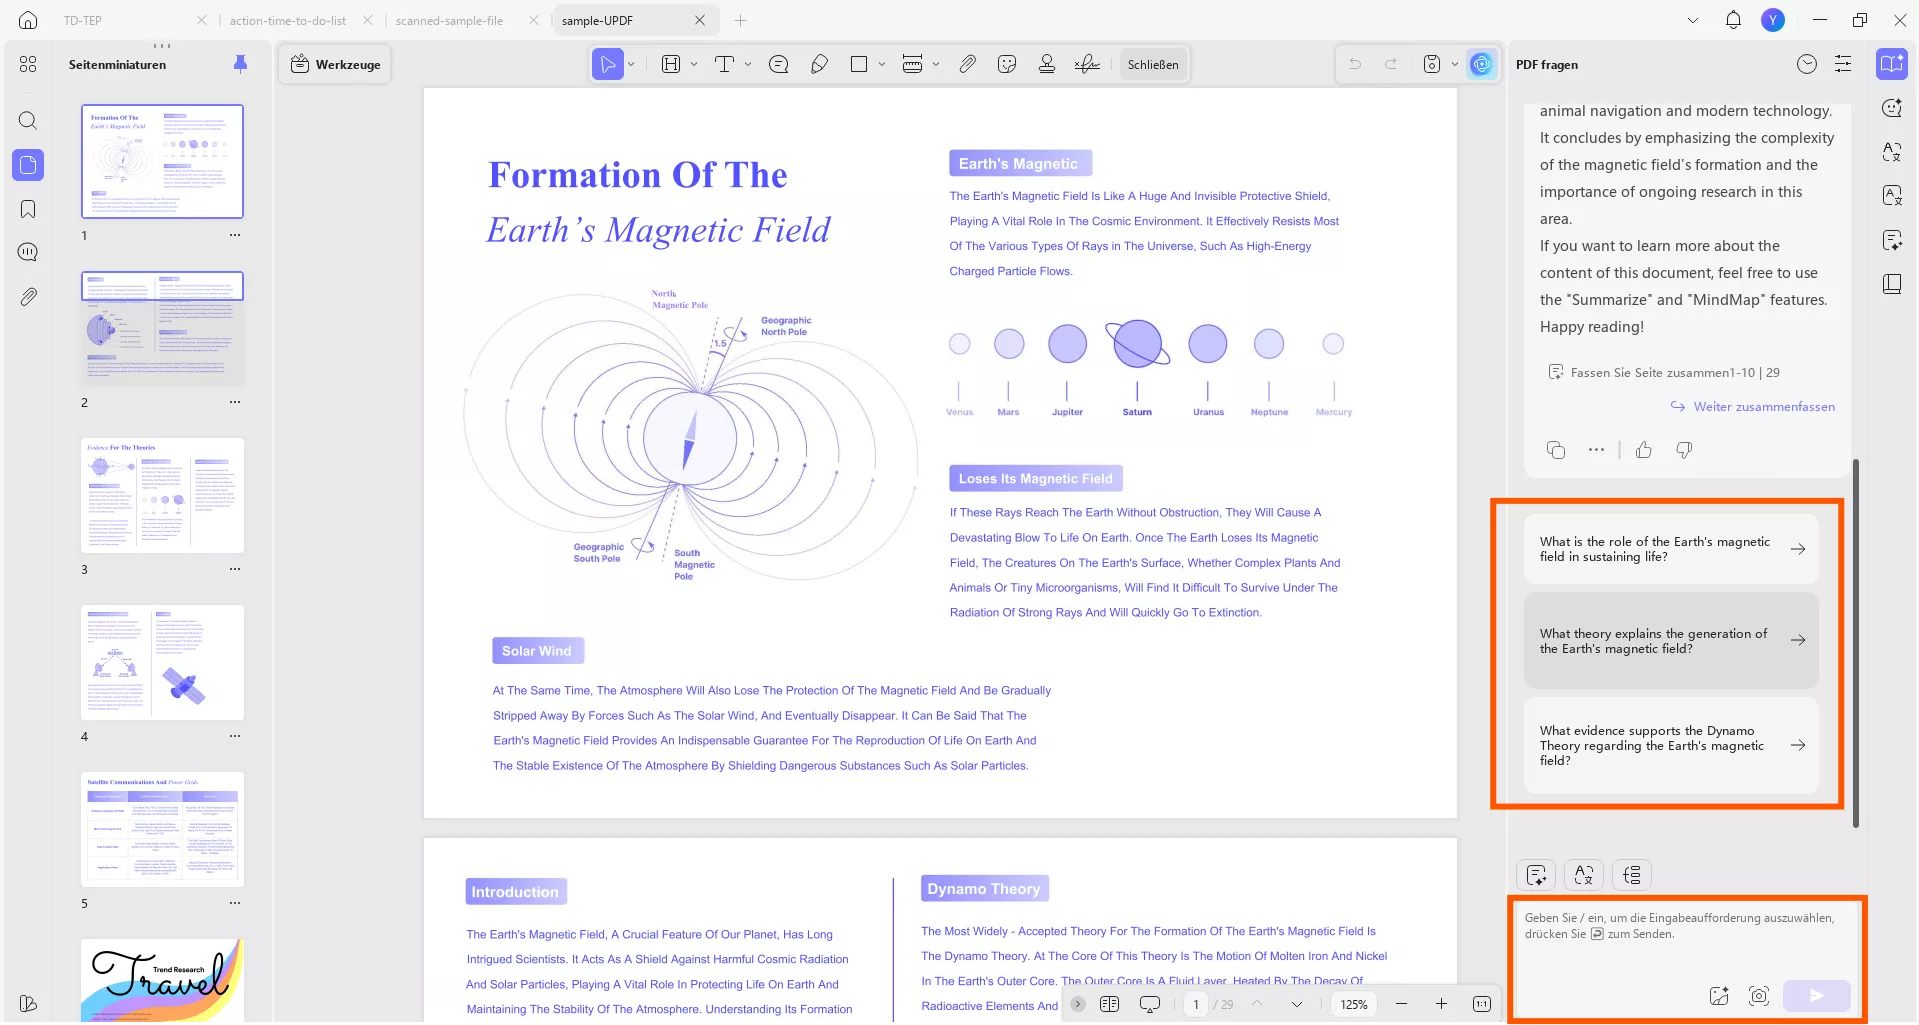The width and height of the screenshot is (1919, 1025).
Task: Open the zoom level 125% dropdown
Action: (1354, 1004)
